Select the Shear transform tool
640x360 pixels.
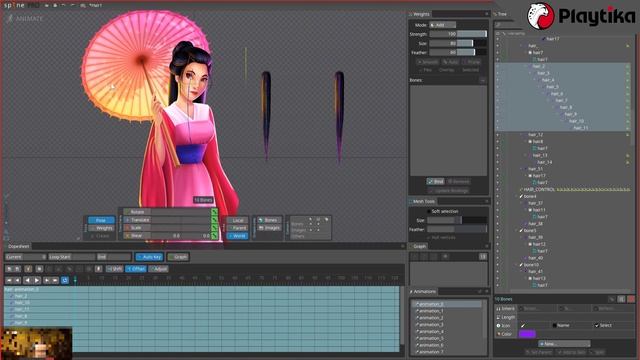[137, 236]
